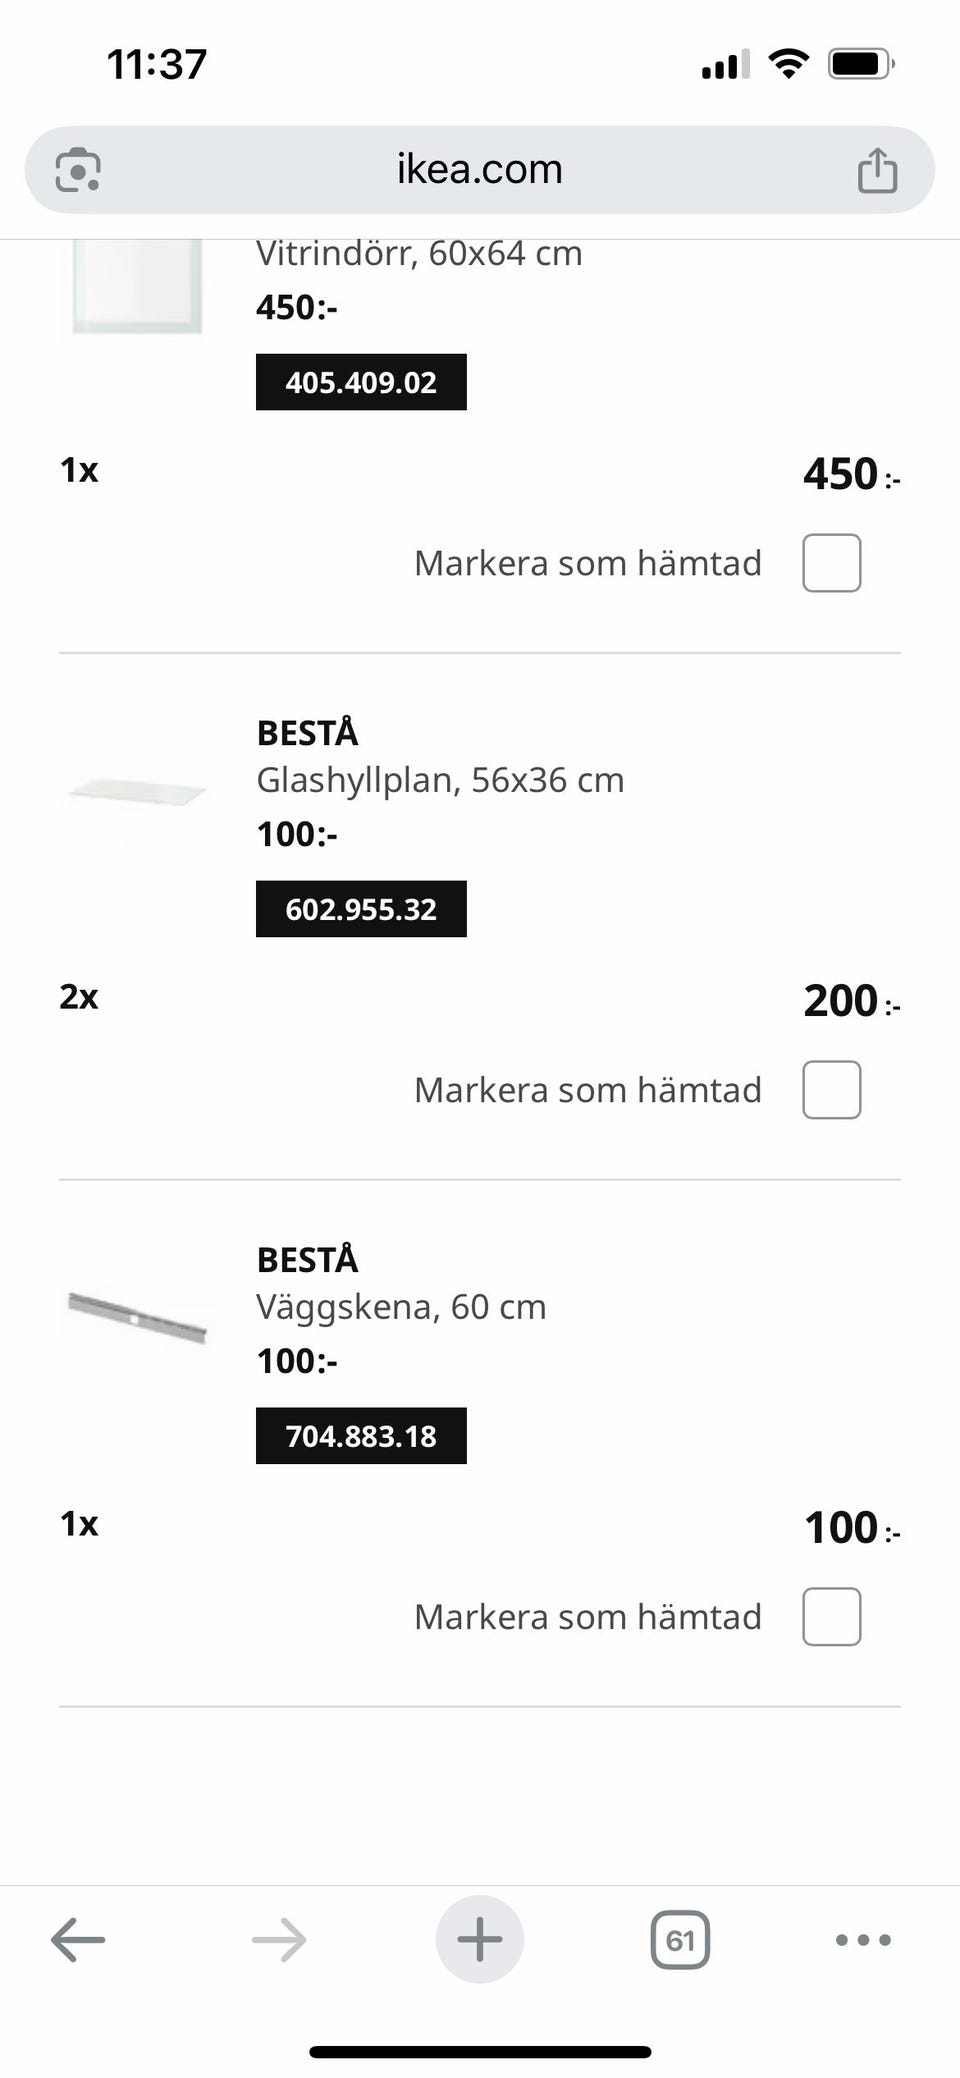Mark the Vitrindörr item as hämtad
Screen dimensions: 960x2078
point(831,563)
